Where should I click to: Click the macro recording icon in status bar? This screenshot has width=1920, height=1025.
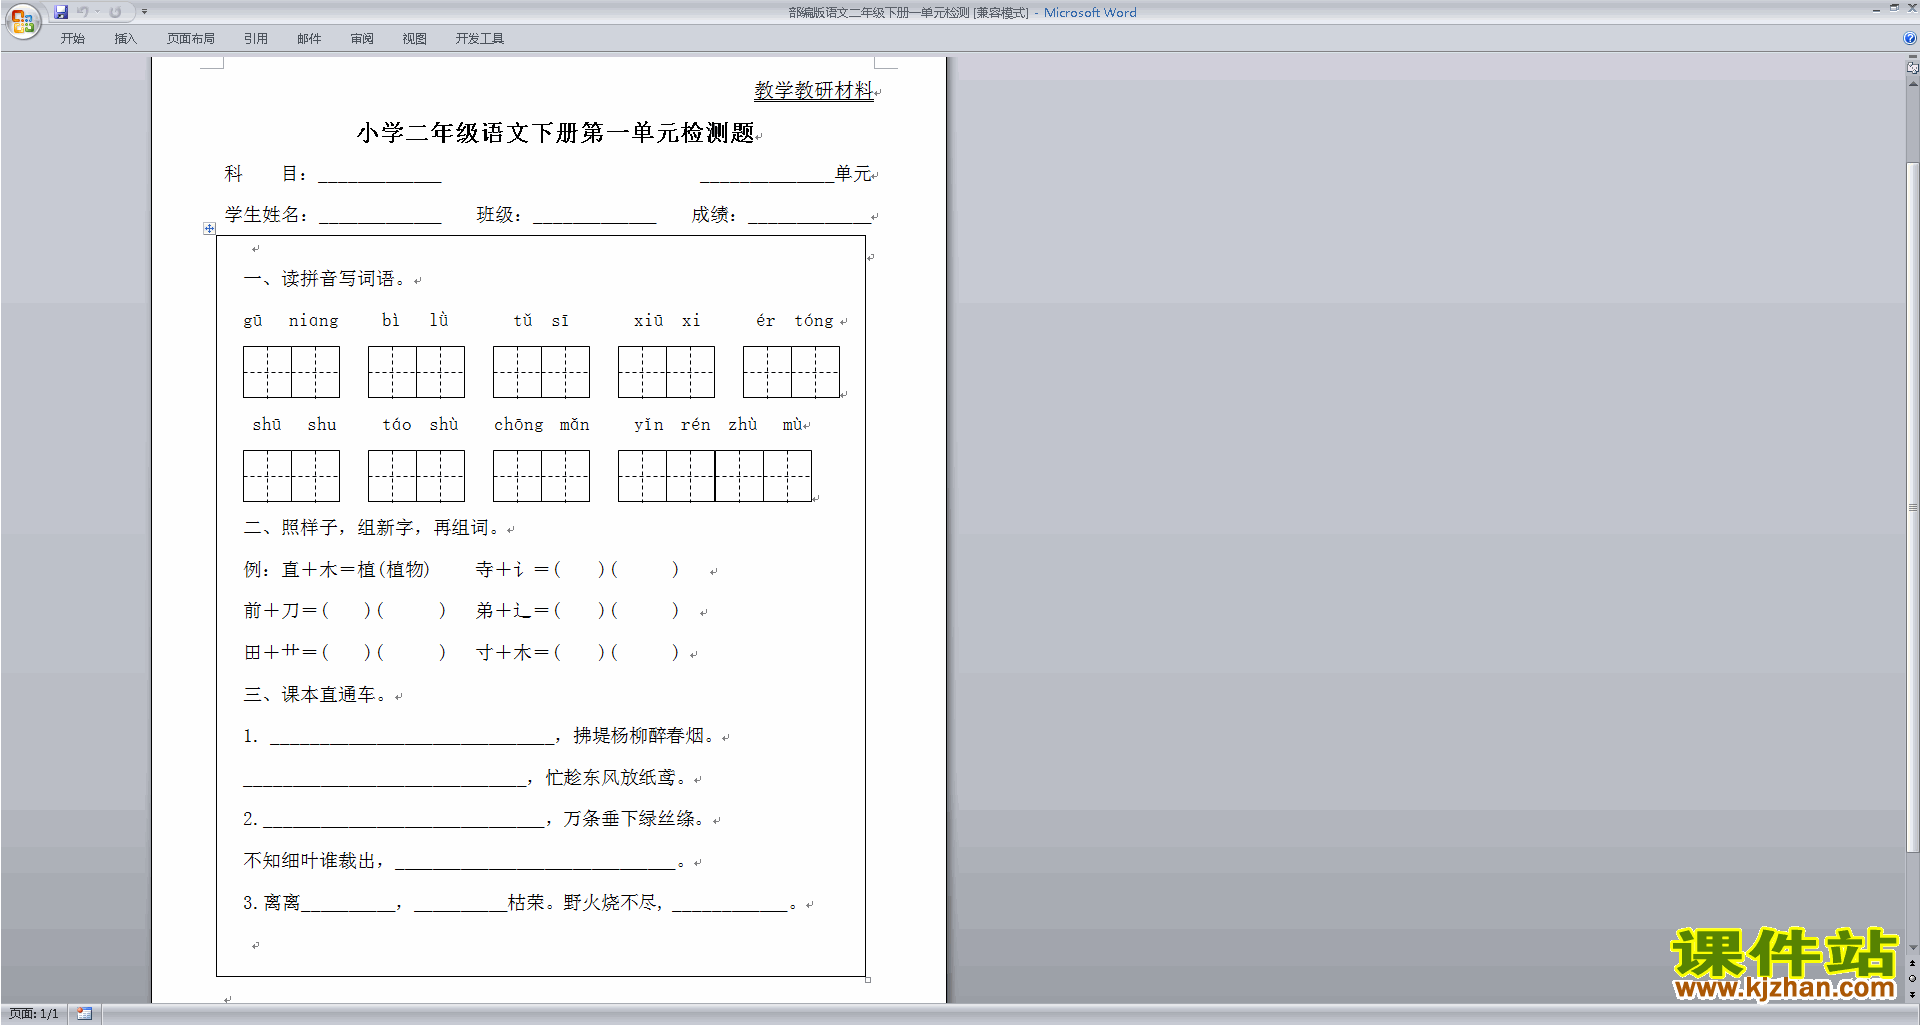click(85, 1014)
